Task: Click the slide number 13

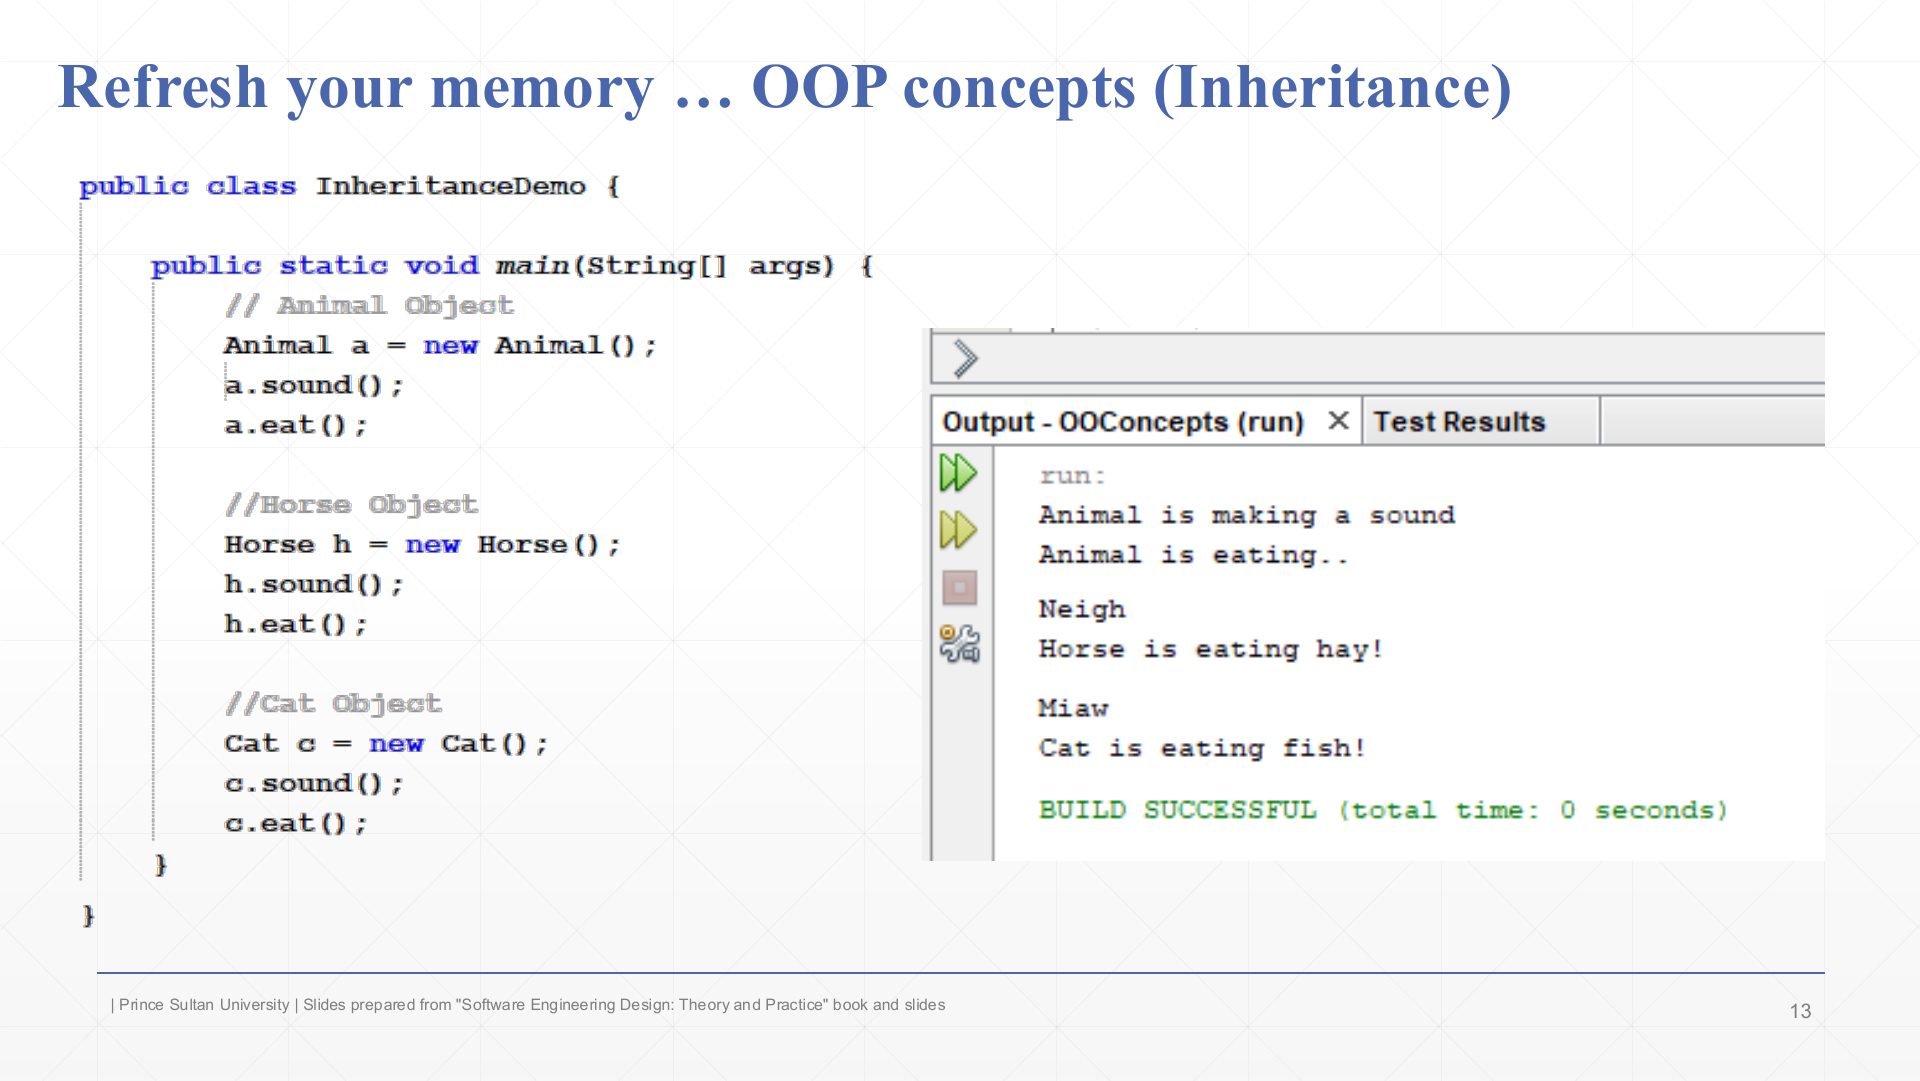Action: [x=1800, y=1011]
